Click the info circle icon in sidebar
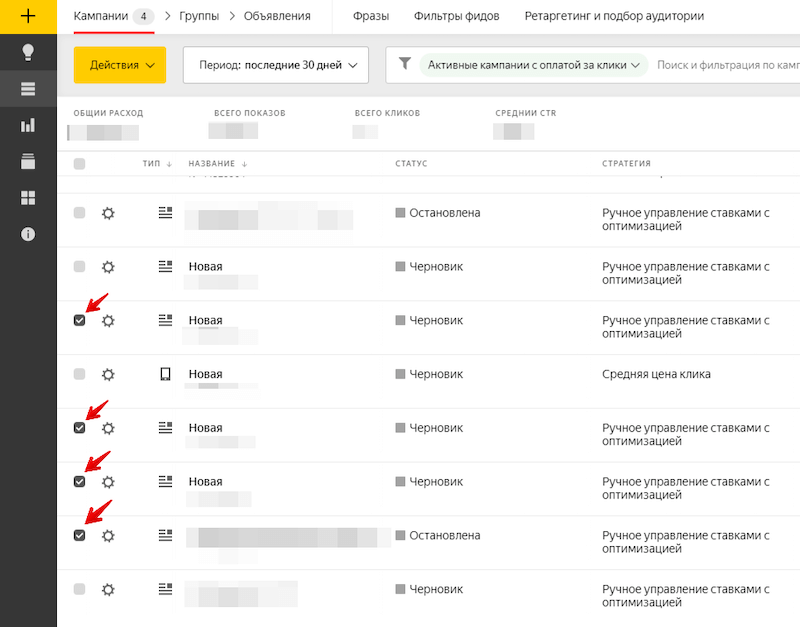 [x=28, y=233]
